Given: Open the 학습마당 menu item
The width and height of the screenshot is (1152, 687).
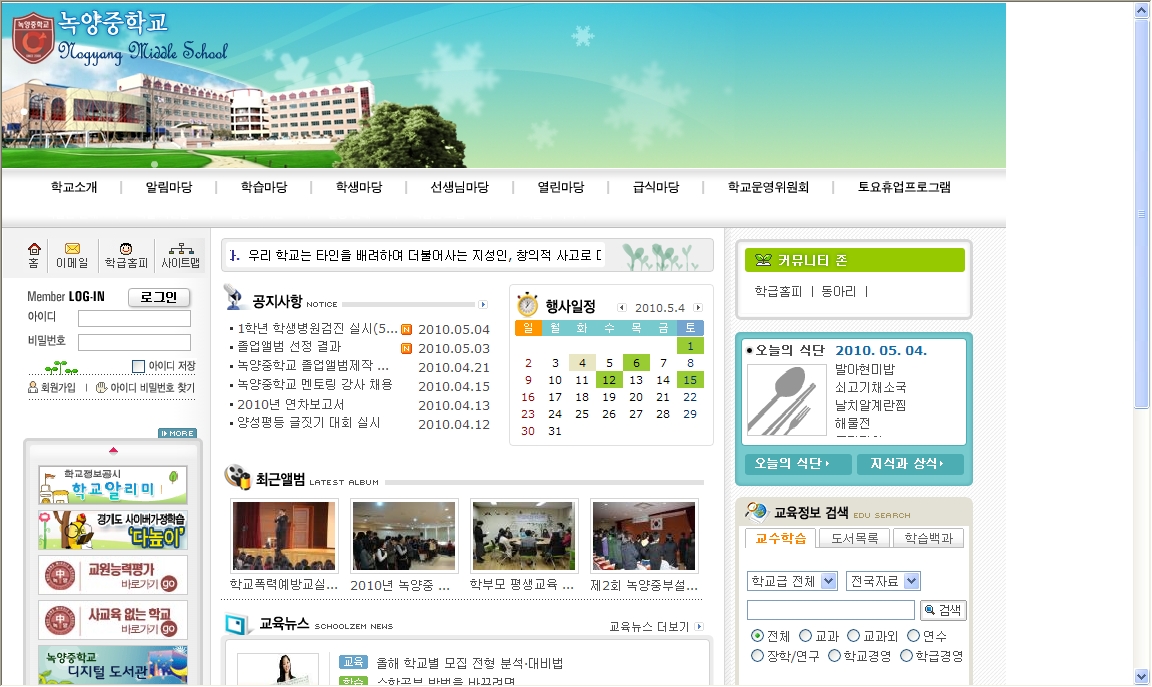Looking at the screenshot, I should 264,187.
